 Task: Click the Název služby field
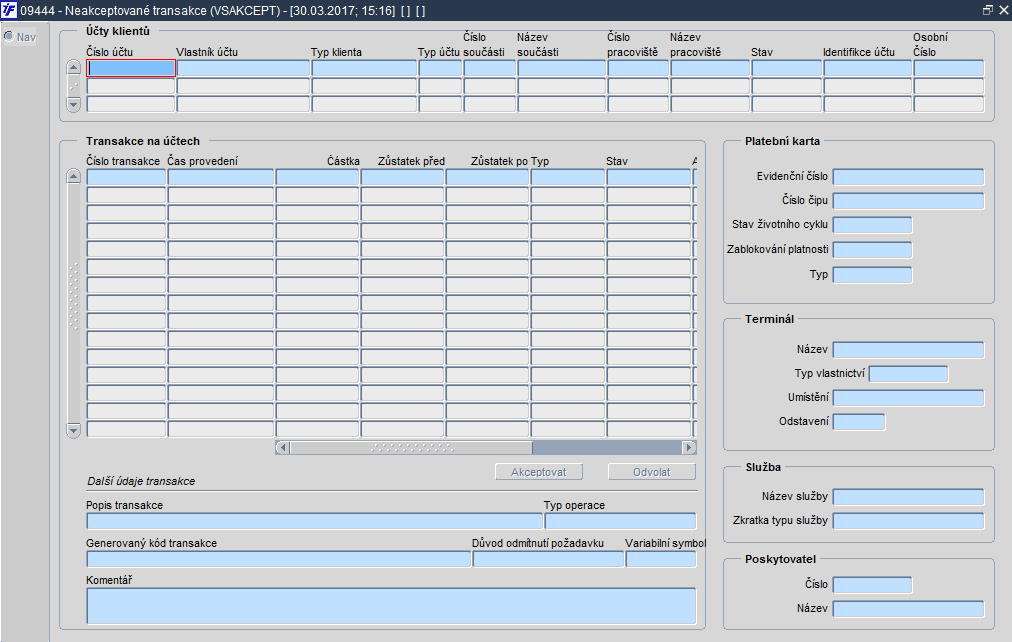click(x=908, y=497)
